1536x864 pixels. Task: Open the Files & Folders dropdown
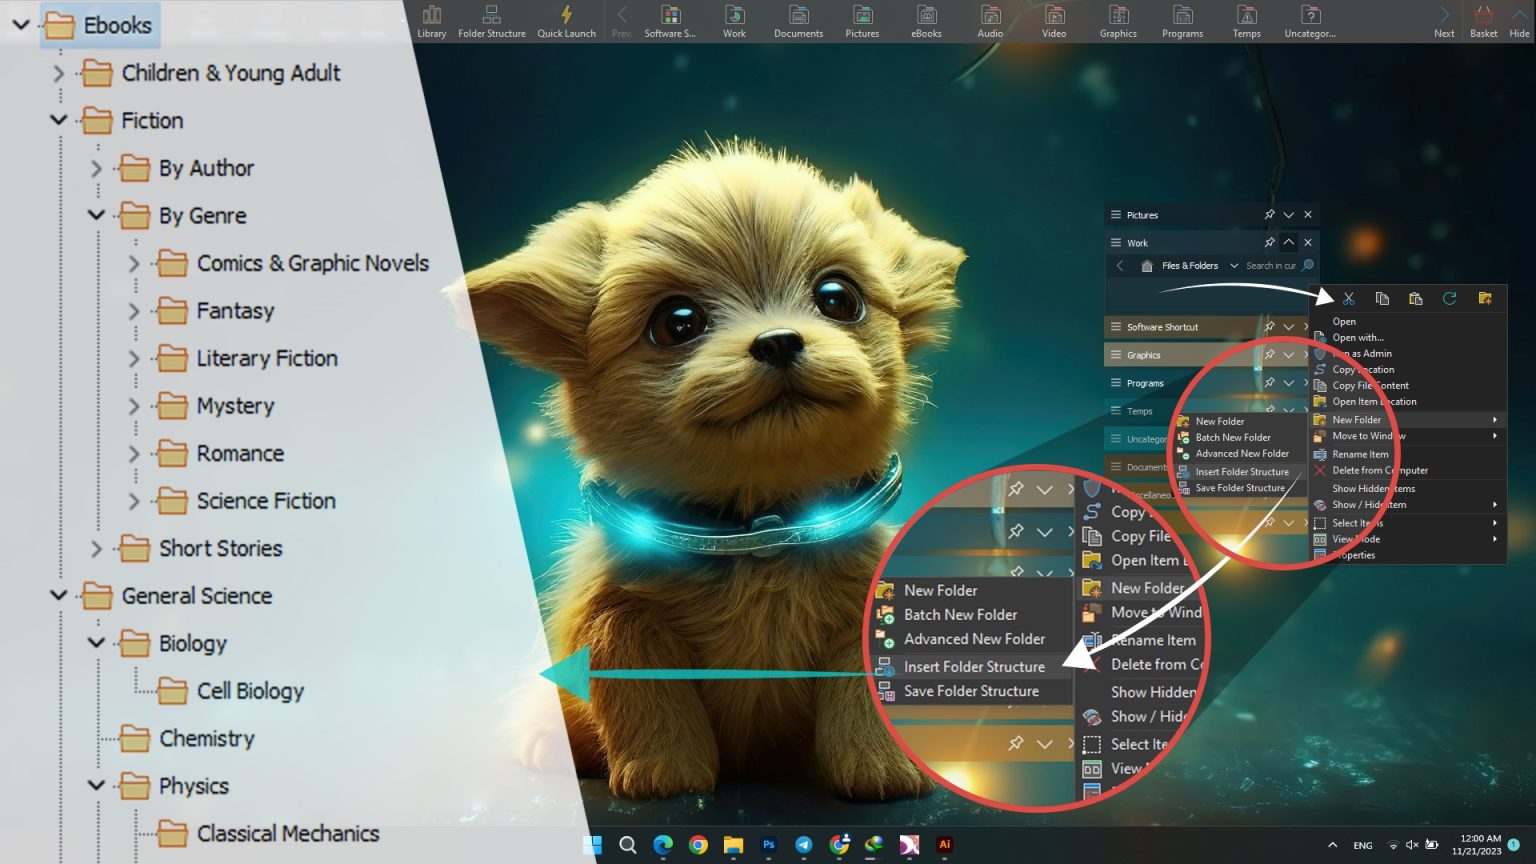point(1234,266)
